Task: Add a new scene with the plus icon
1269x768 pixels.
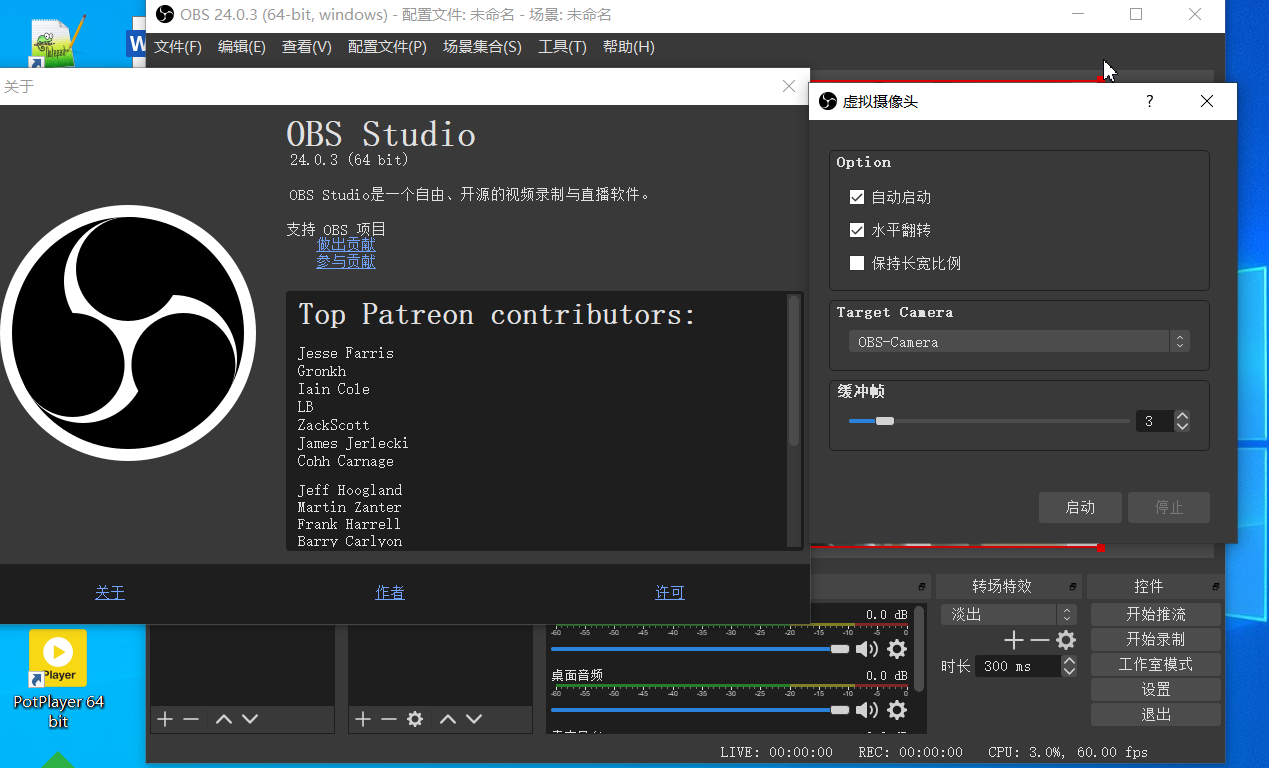Action: tap(165, 719)
